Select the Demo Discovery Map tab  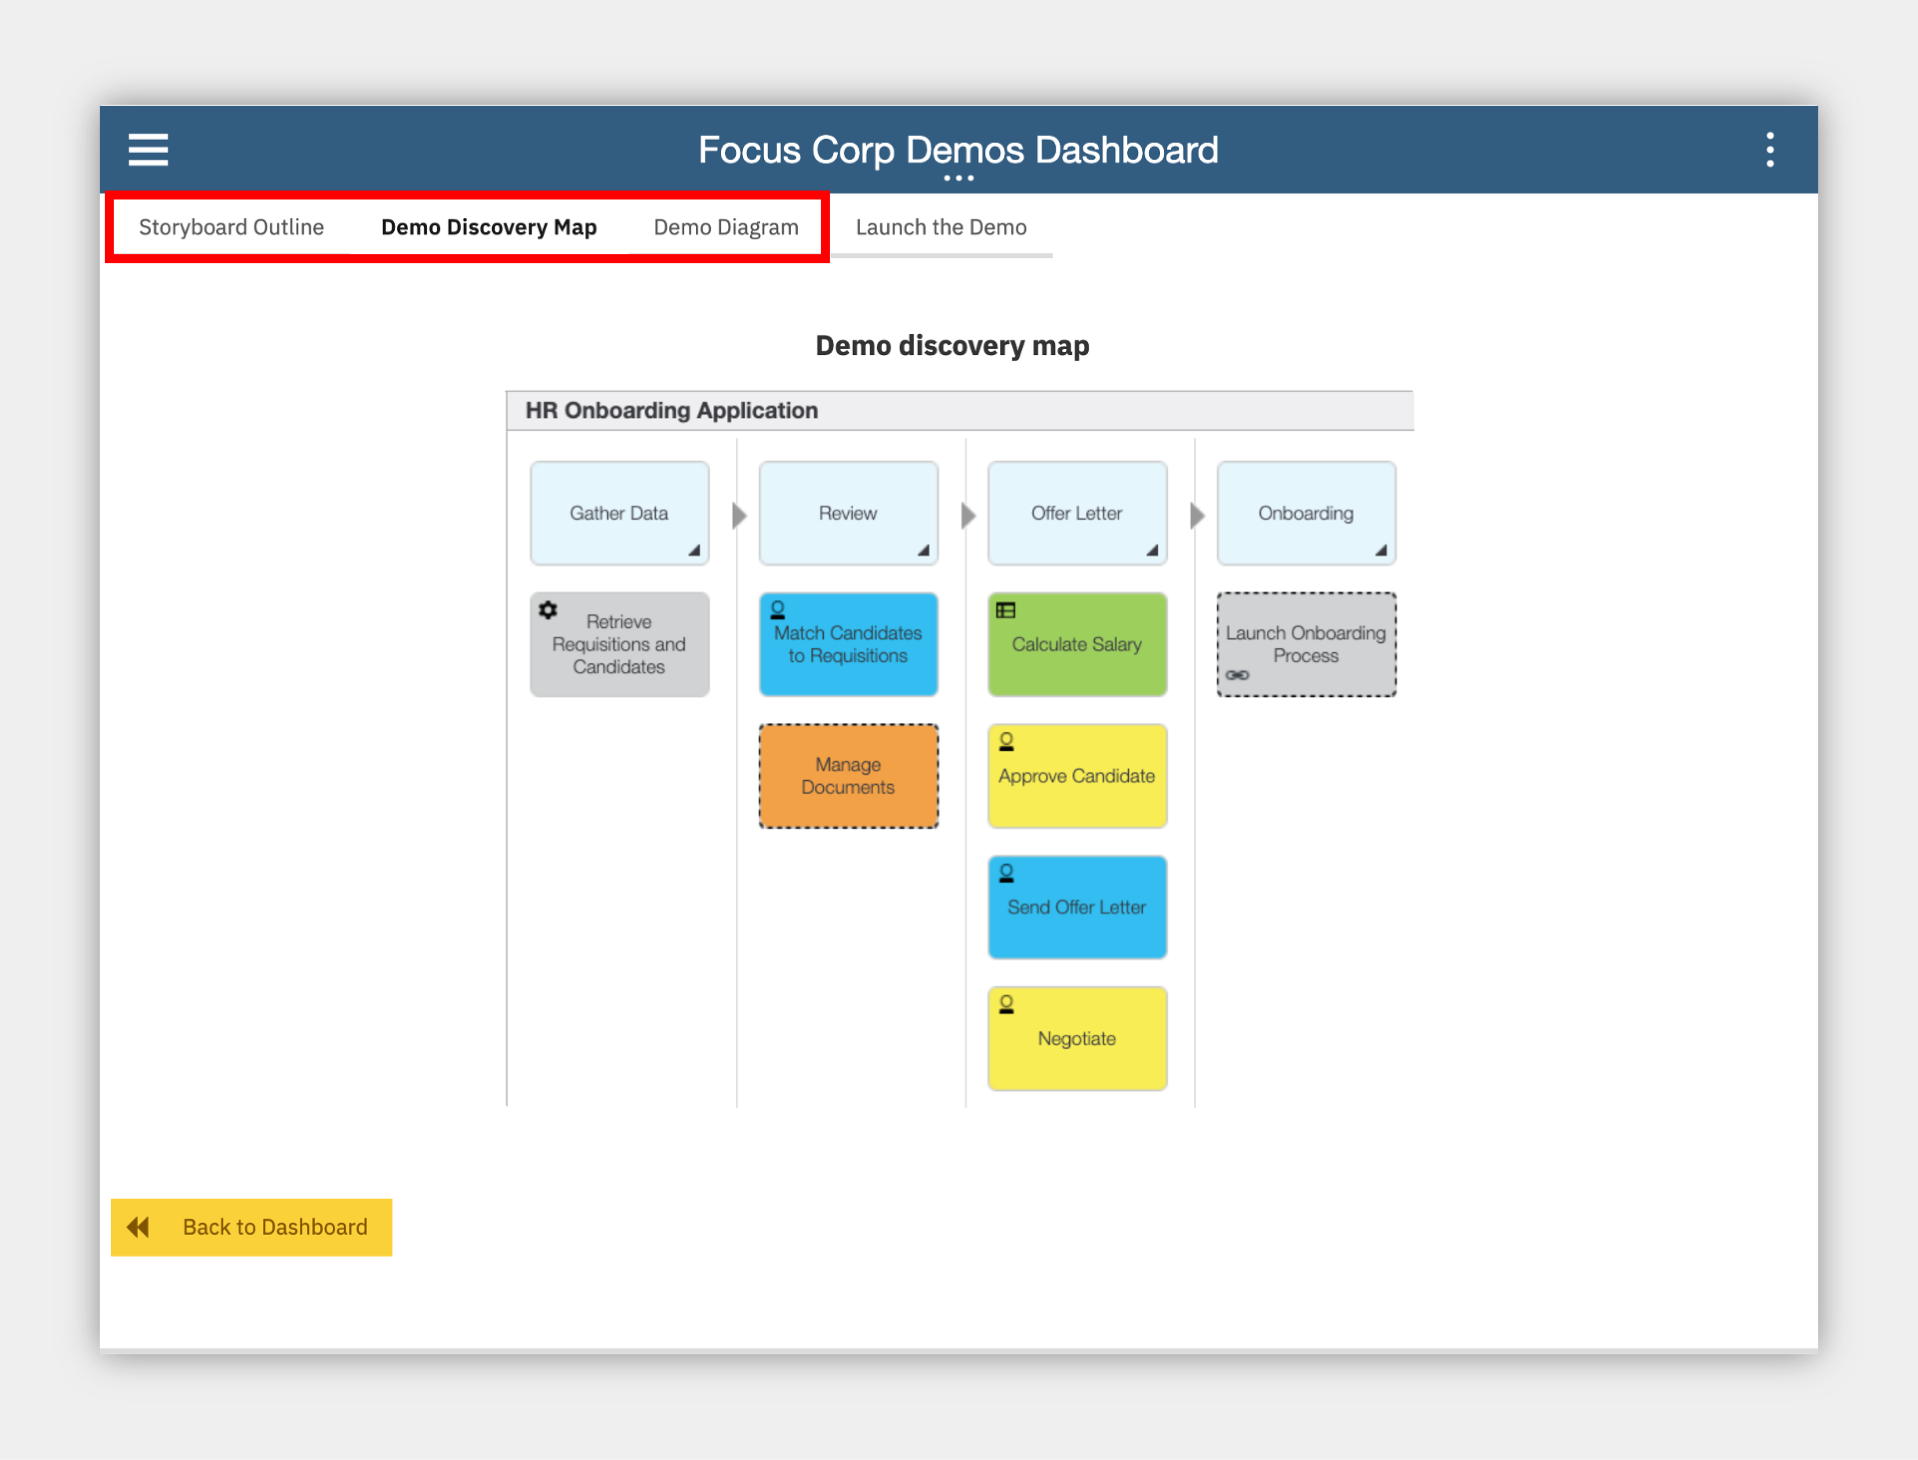tap(489, 227)
